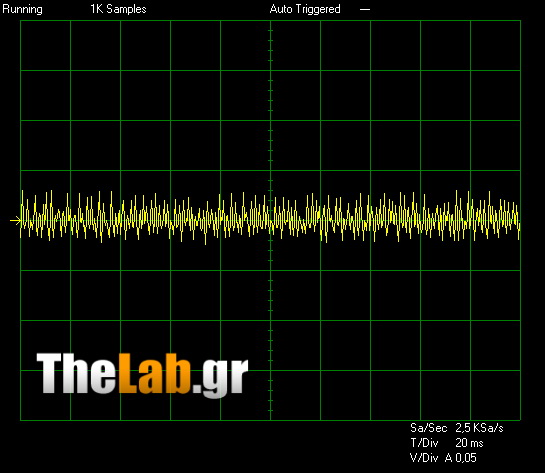Click the orange Lab part of logo
This screenshot has width=545, height=473.
point(155,373)
